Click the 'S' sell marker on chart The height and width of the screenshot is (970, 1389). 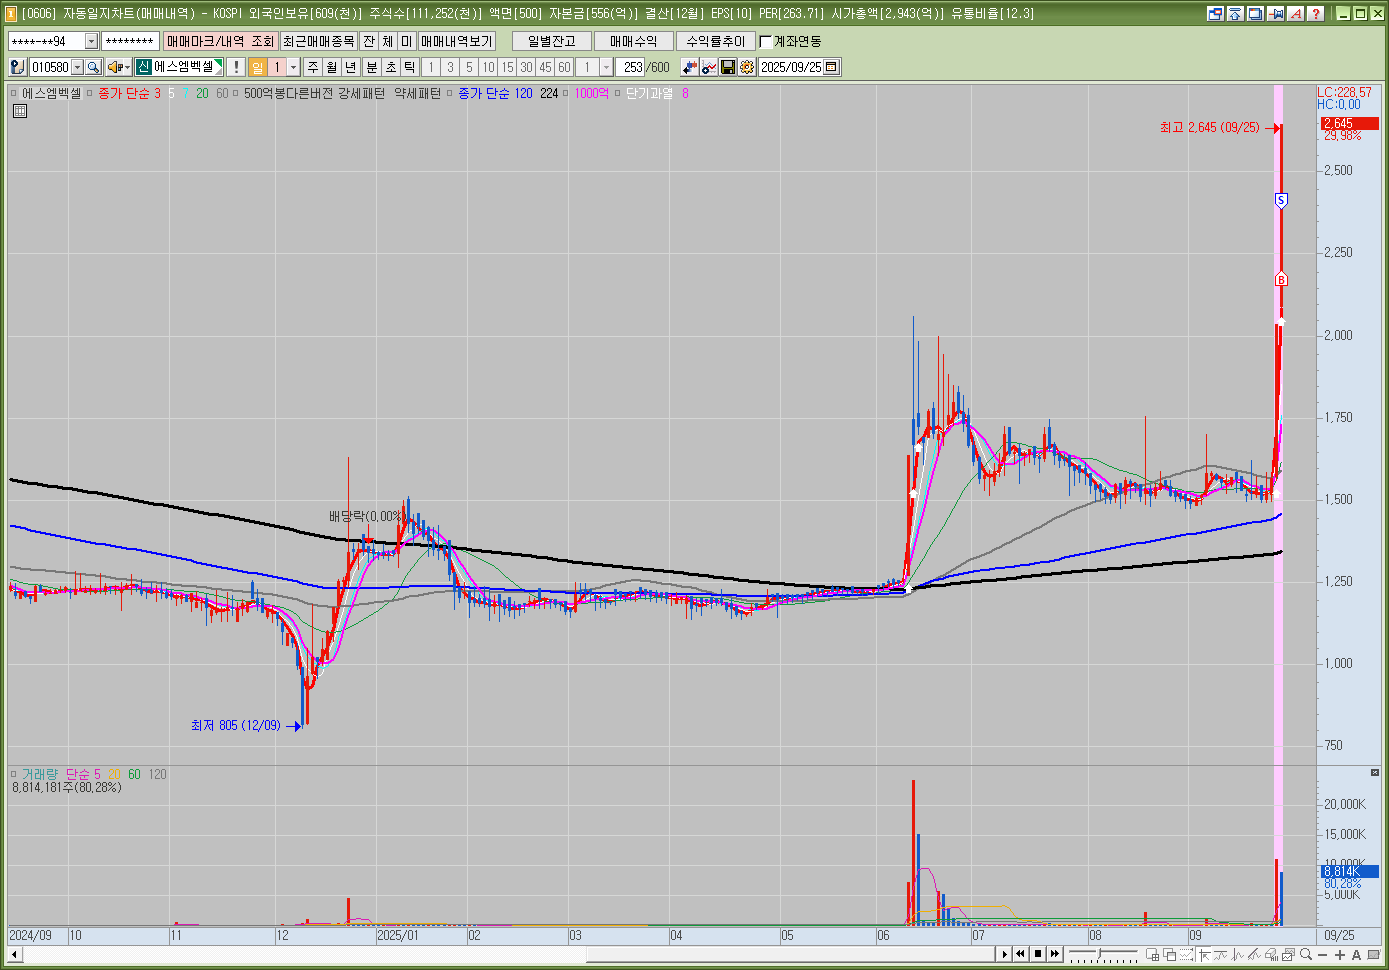click(x=1281, y=201)
